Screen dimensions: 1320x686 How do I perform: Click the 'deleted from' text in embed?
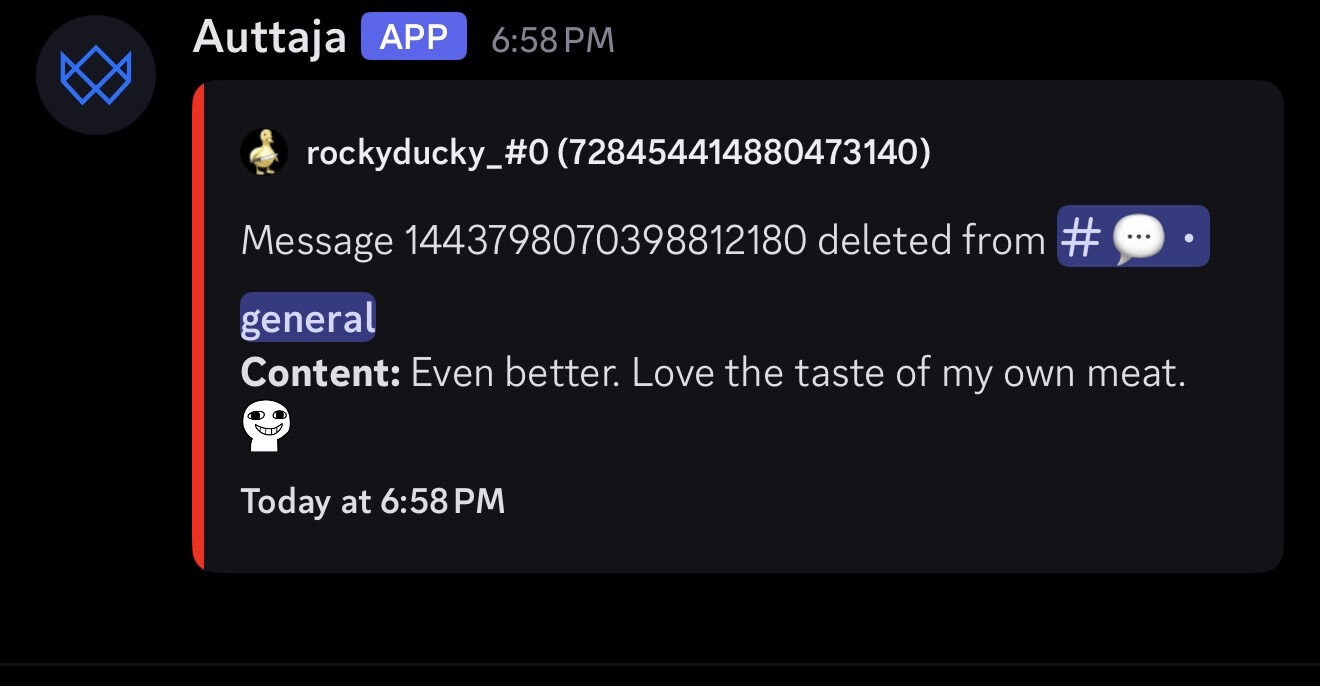(x=931, y=240)
